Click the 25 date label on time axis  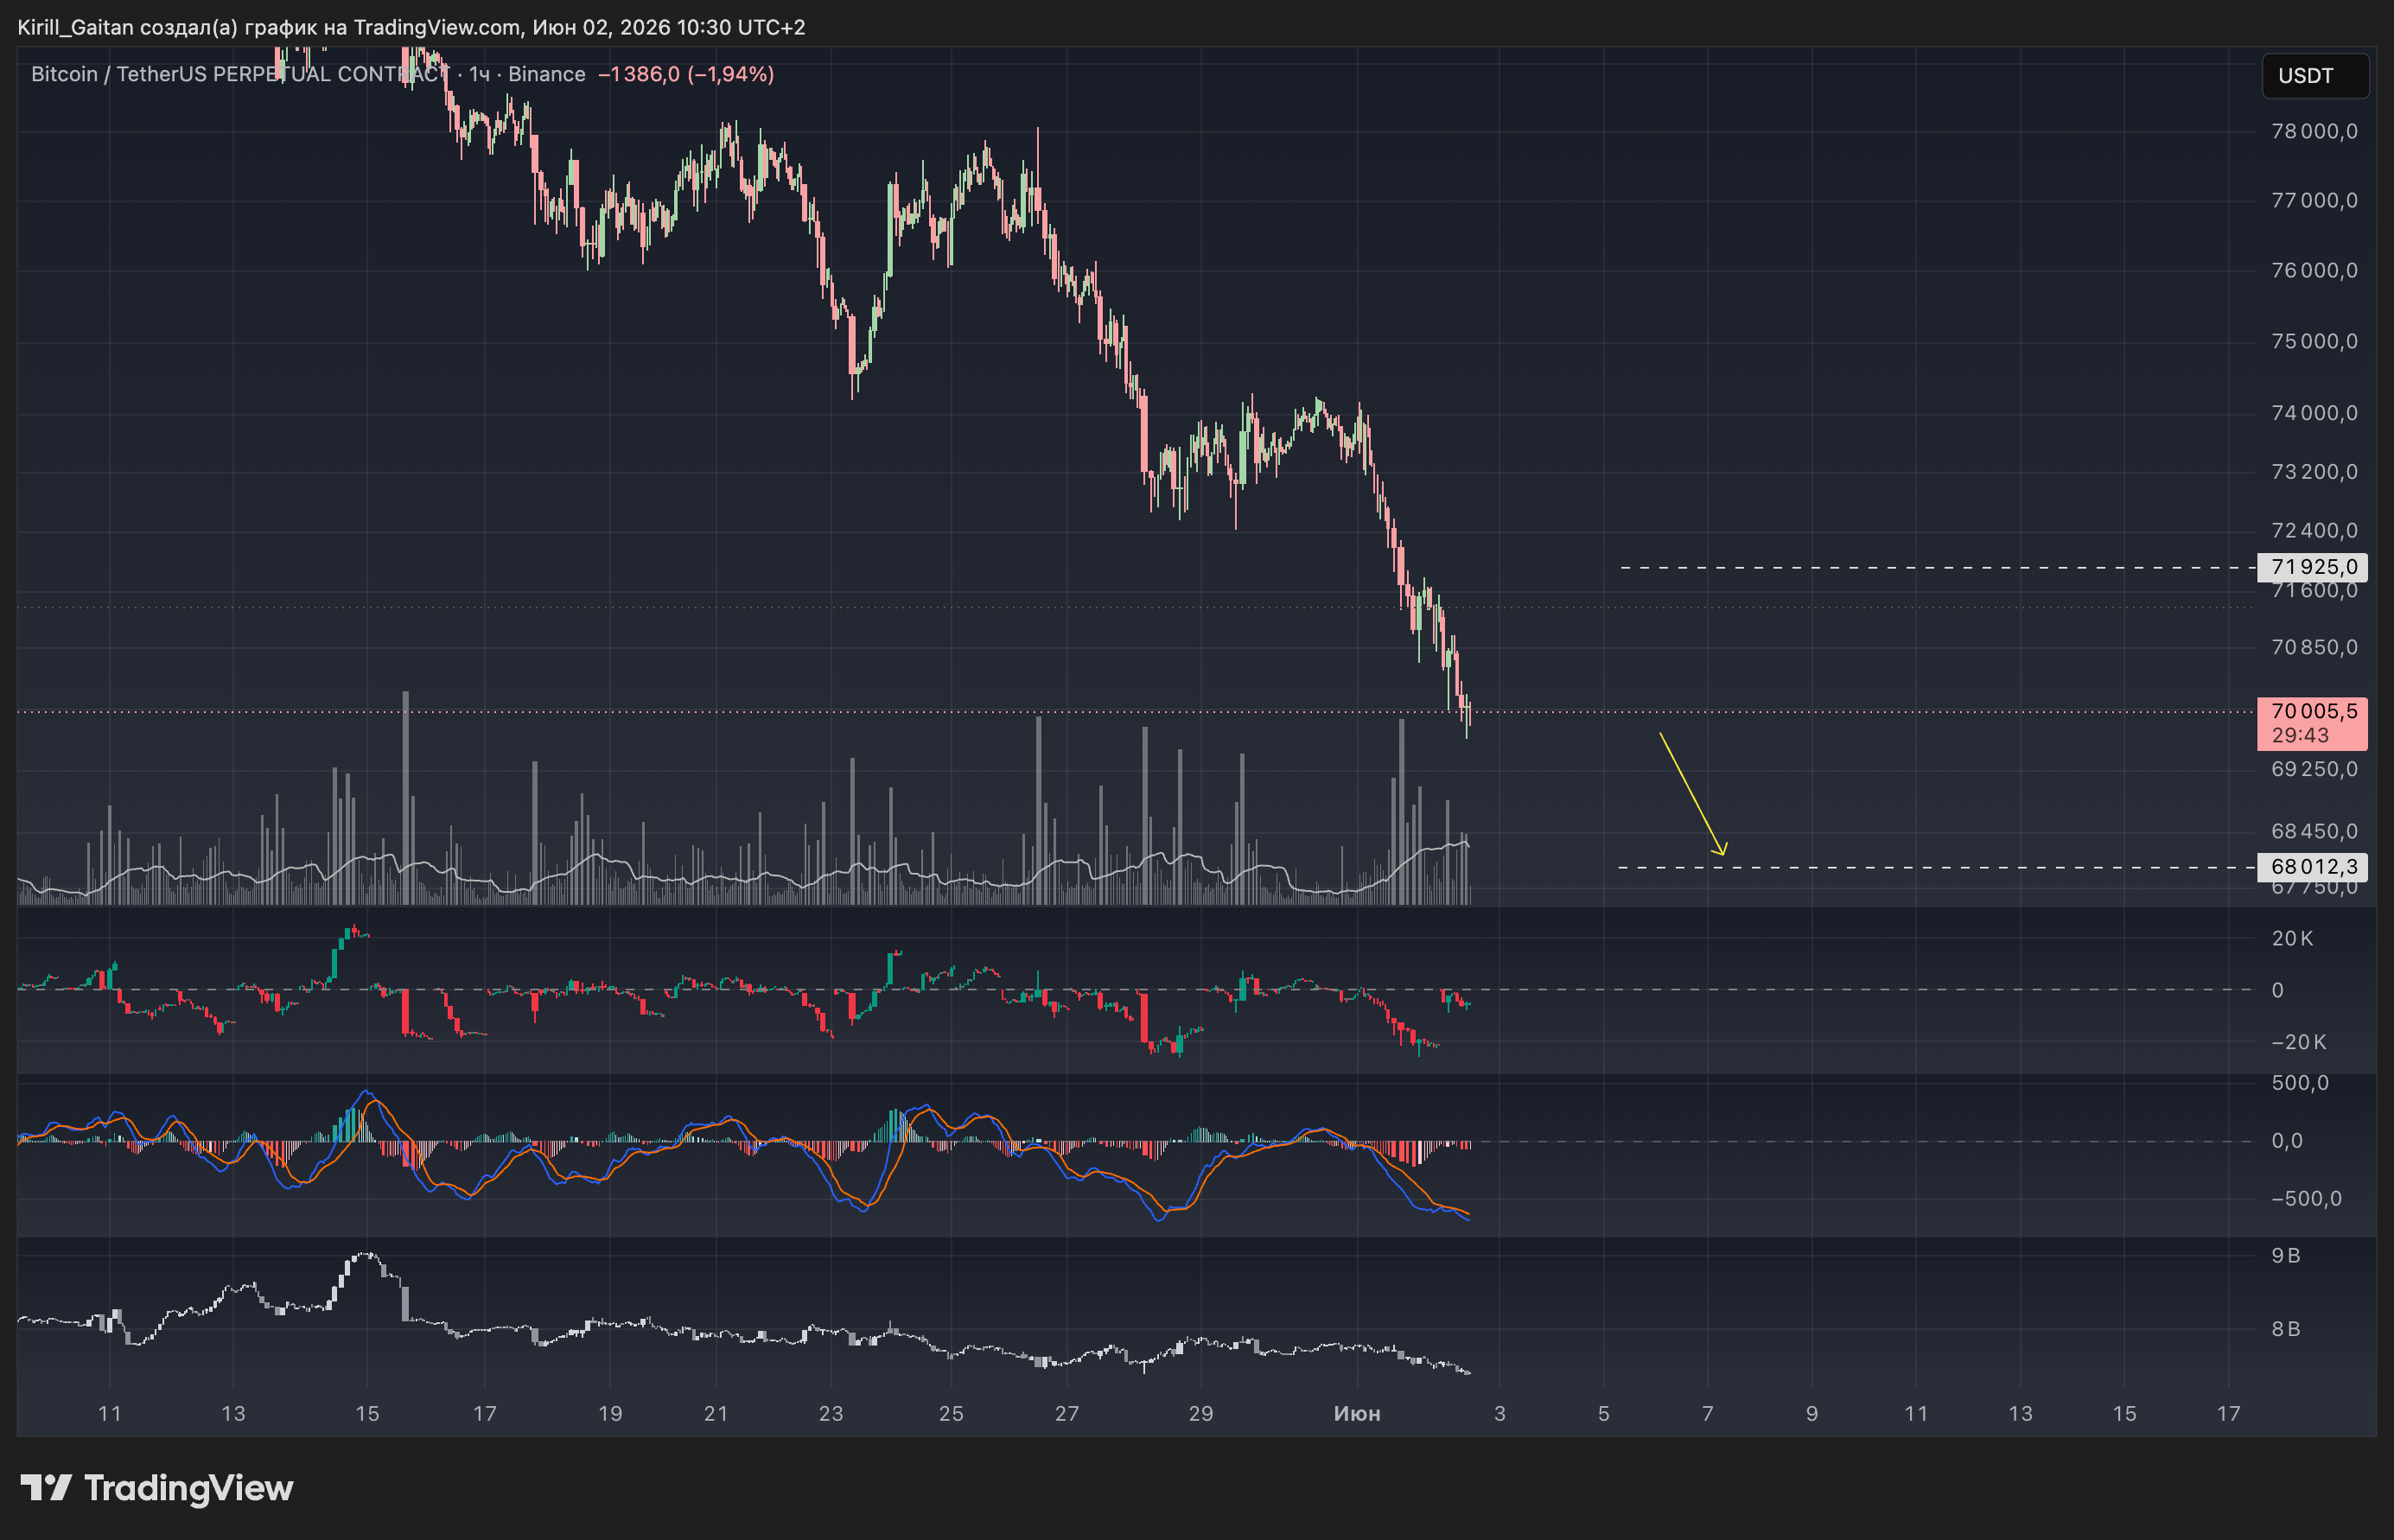click(x=951, y=1414)
